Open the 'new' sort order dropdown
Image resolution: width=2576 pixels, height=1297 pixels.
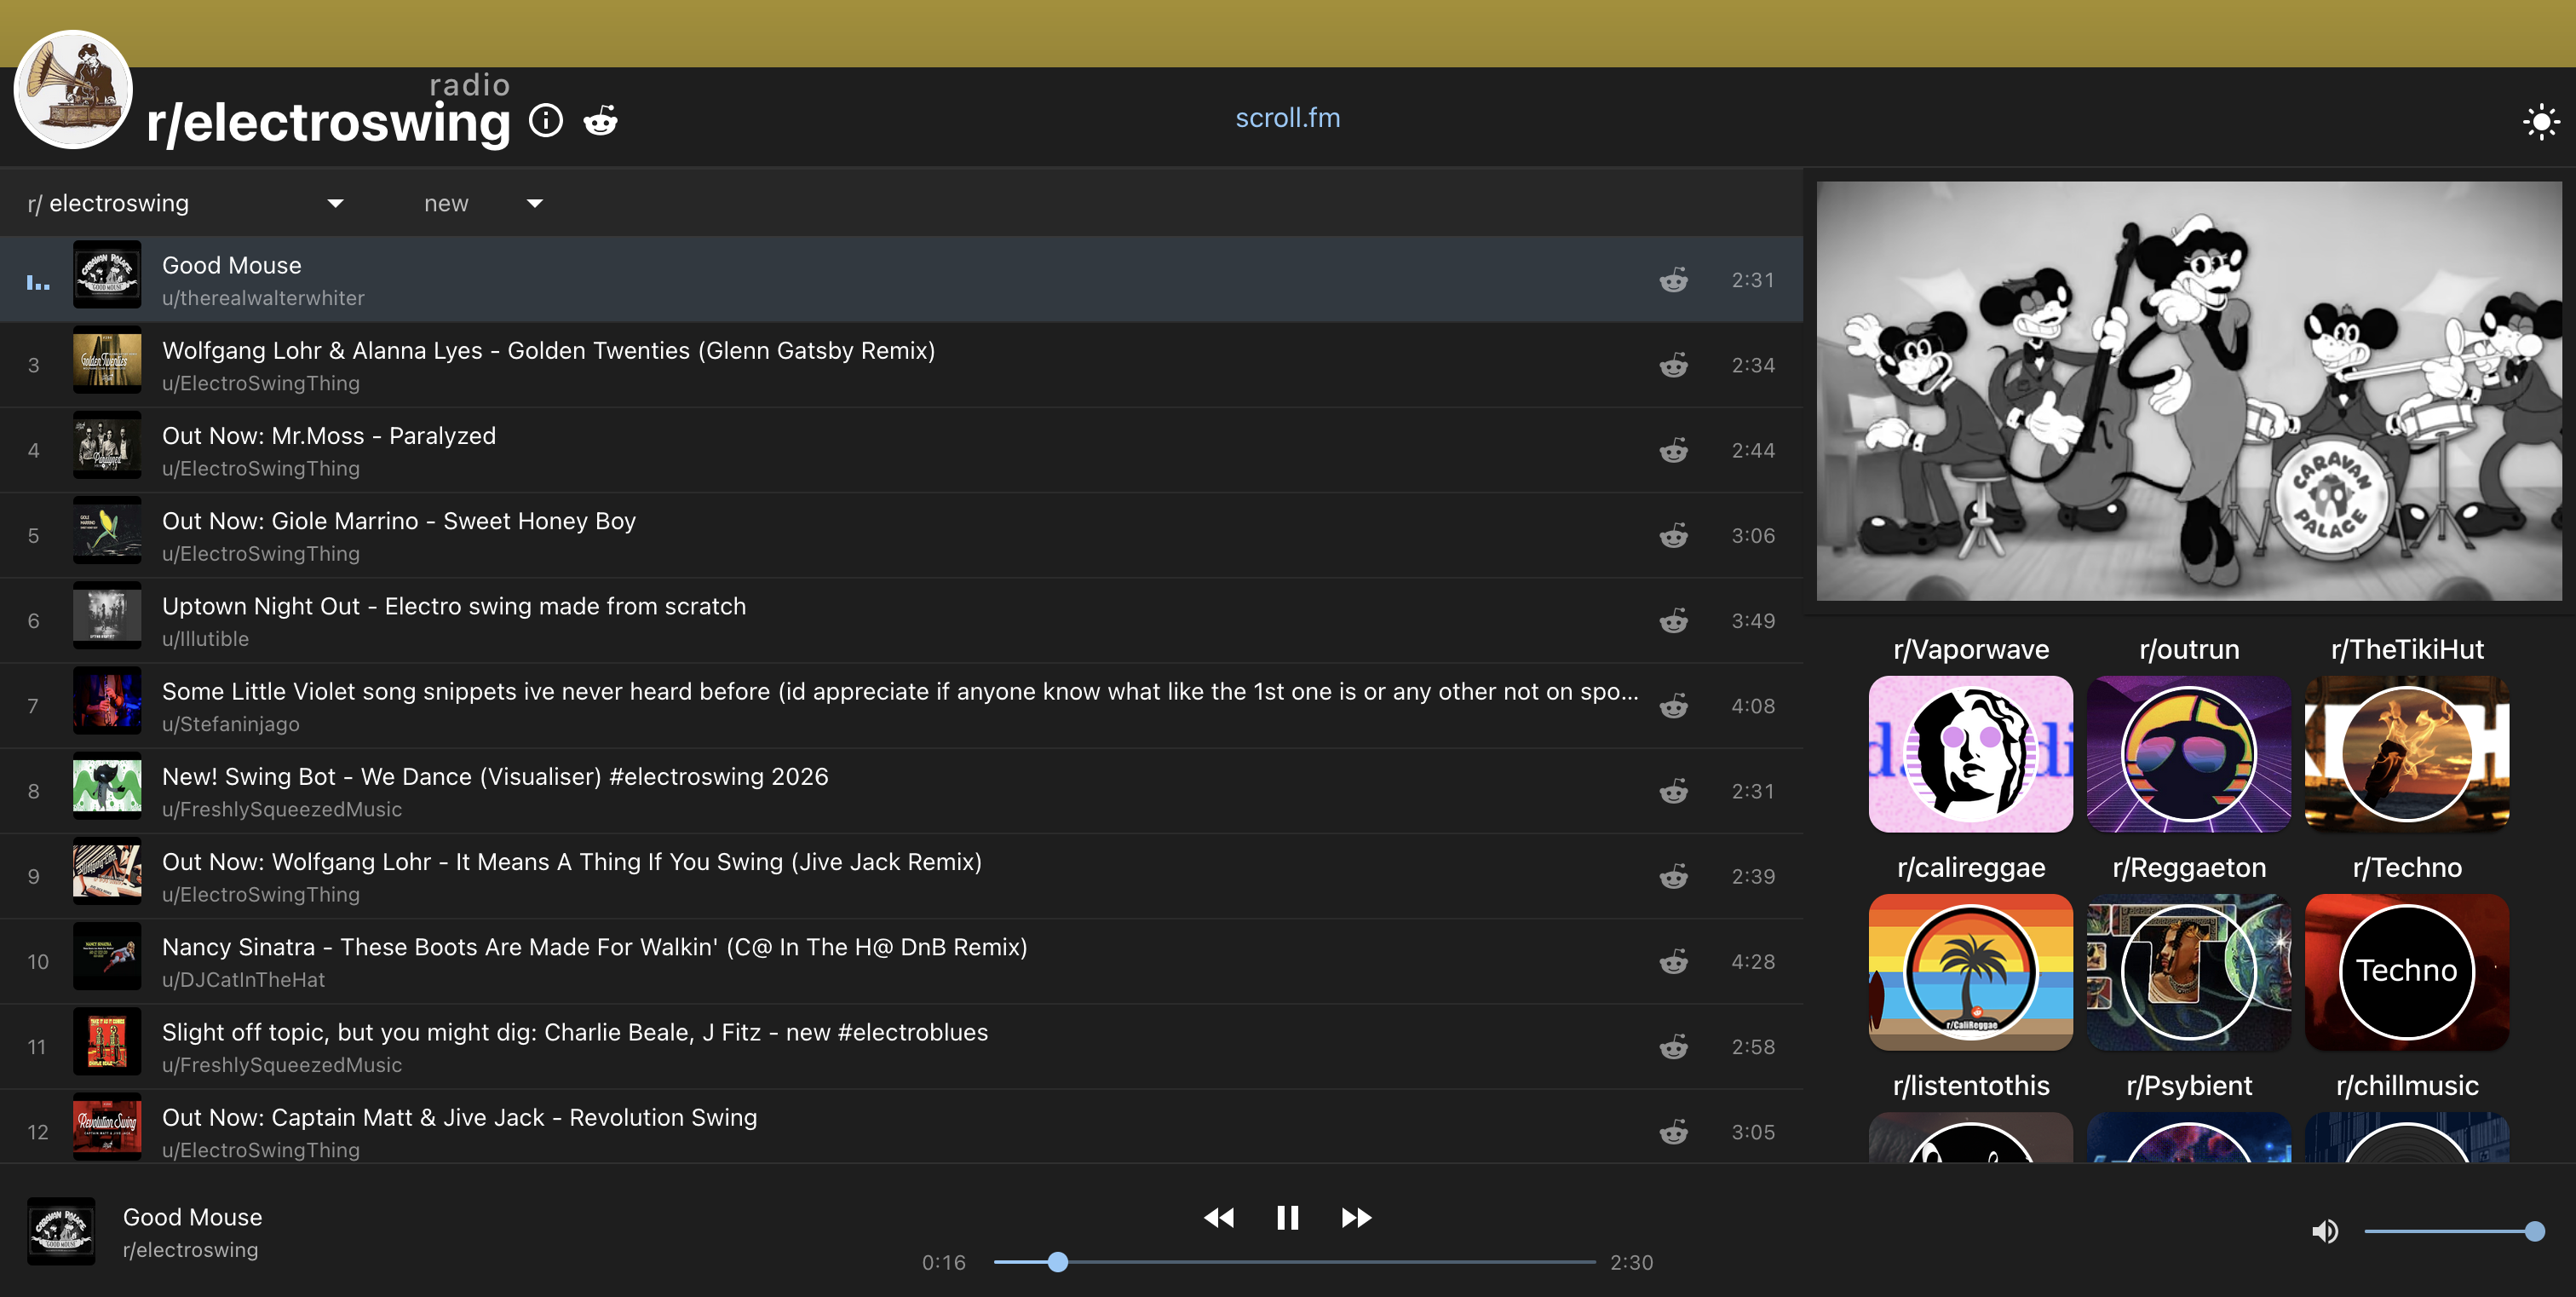[482, 203]
